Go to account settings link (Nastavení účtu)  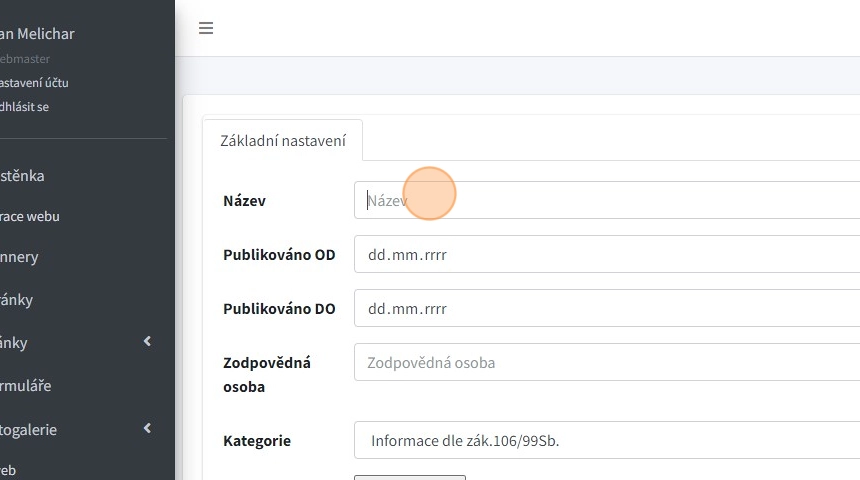coord(34,83)
